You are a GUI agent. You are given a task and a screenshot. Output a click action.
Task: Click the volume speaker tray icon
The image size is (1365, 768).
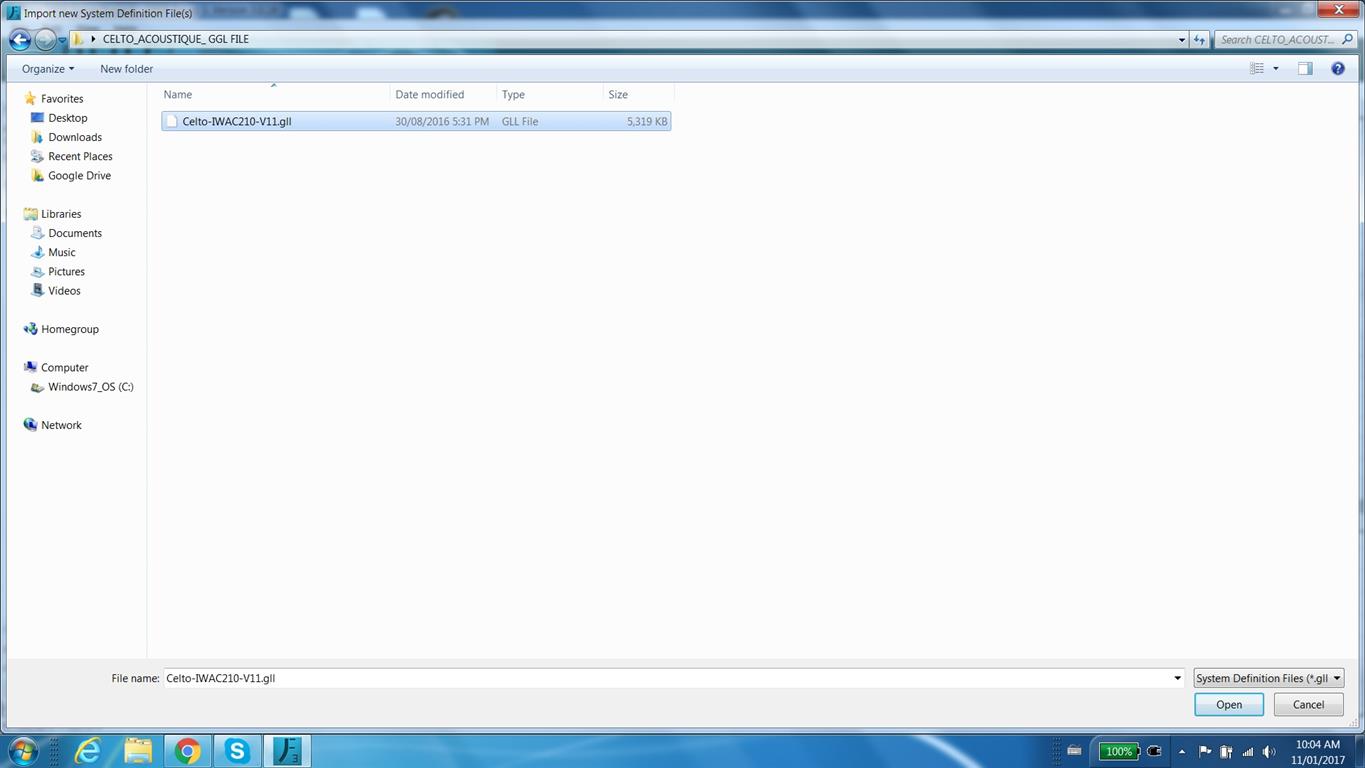point(1269,752)
